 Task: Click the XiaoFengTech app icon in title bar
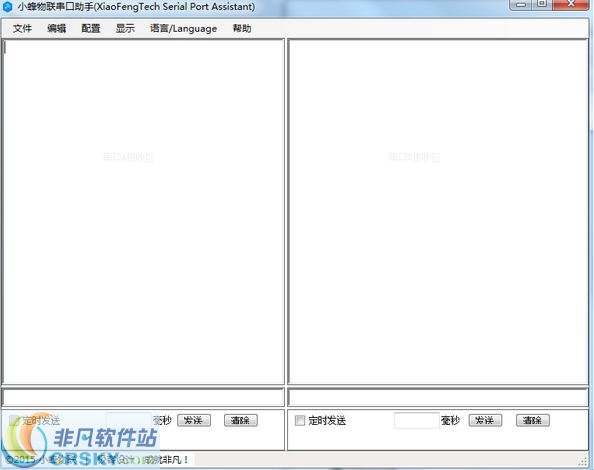click(x=7, y=6)
